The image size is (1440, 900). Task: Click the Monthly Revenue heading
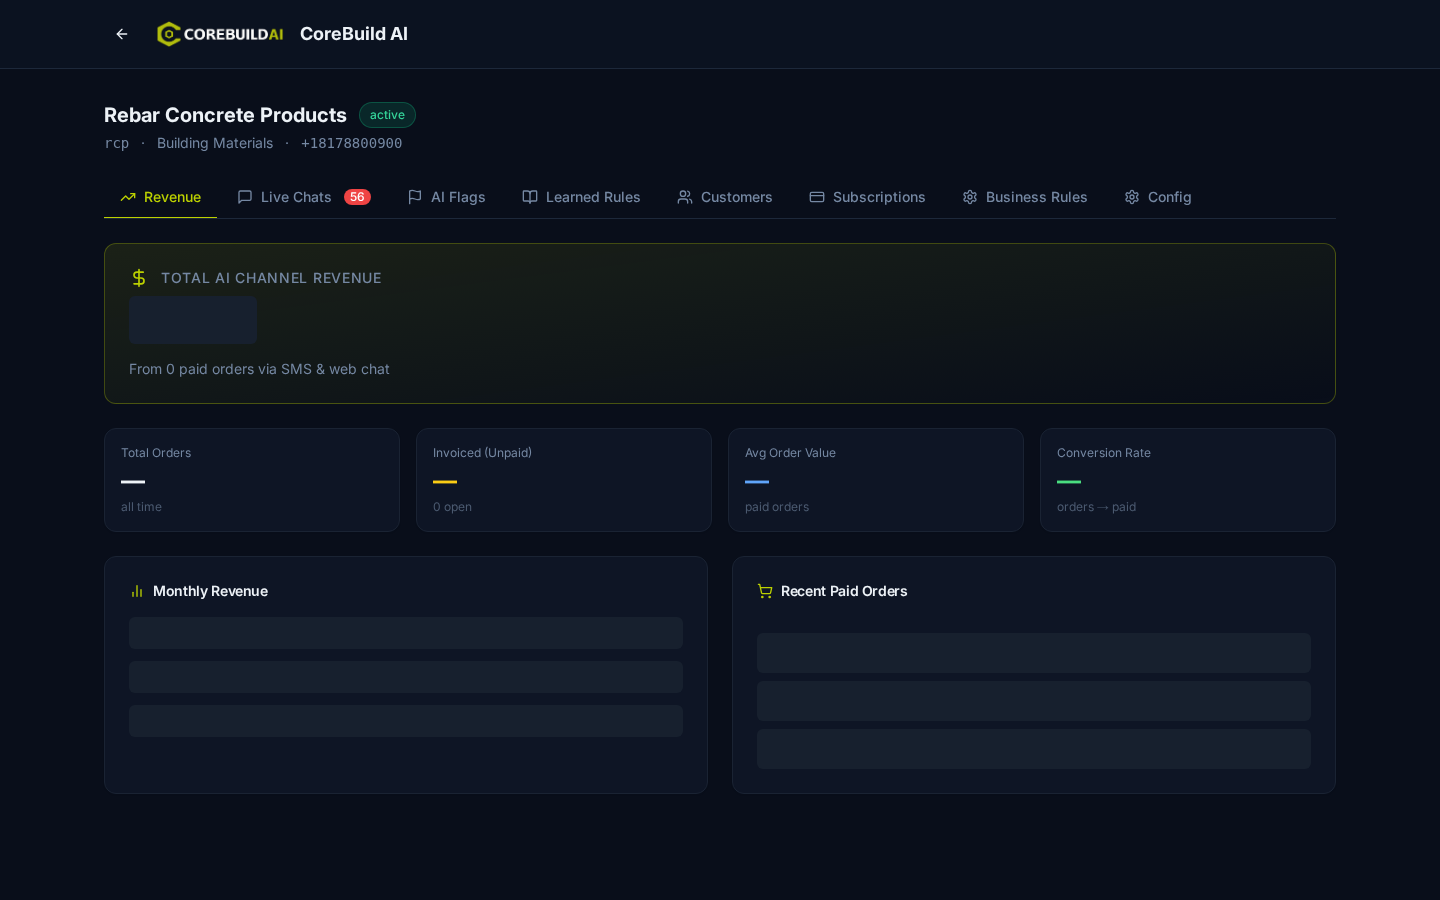pos(210,591)
